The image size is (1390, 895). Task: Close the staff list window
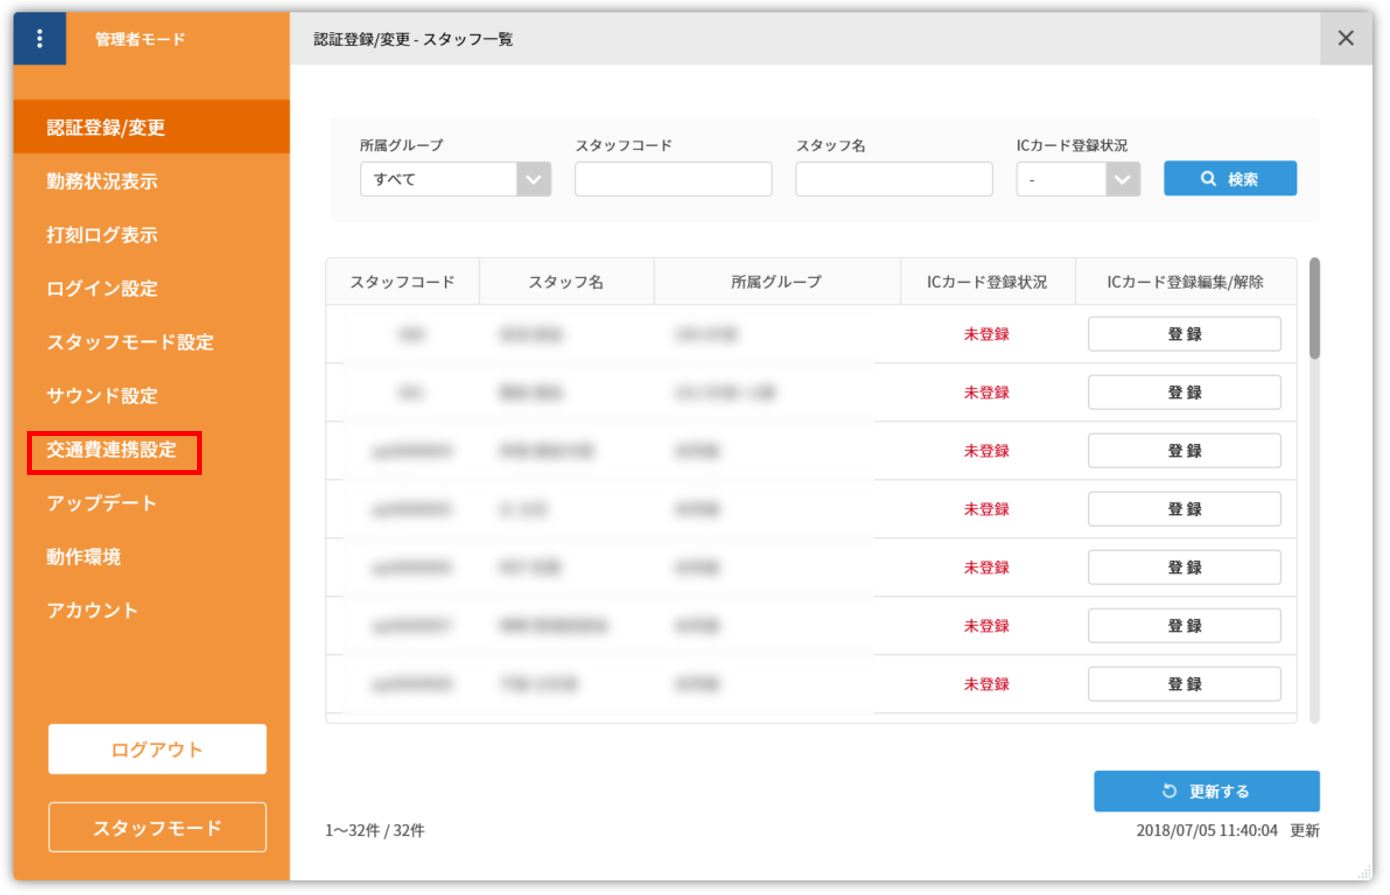pyautogui.click(x=1345, y=39)
